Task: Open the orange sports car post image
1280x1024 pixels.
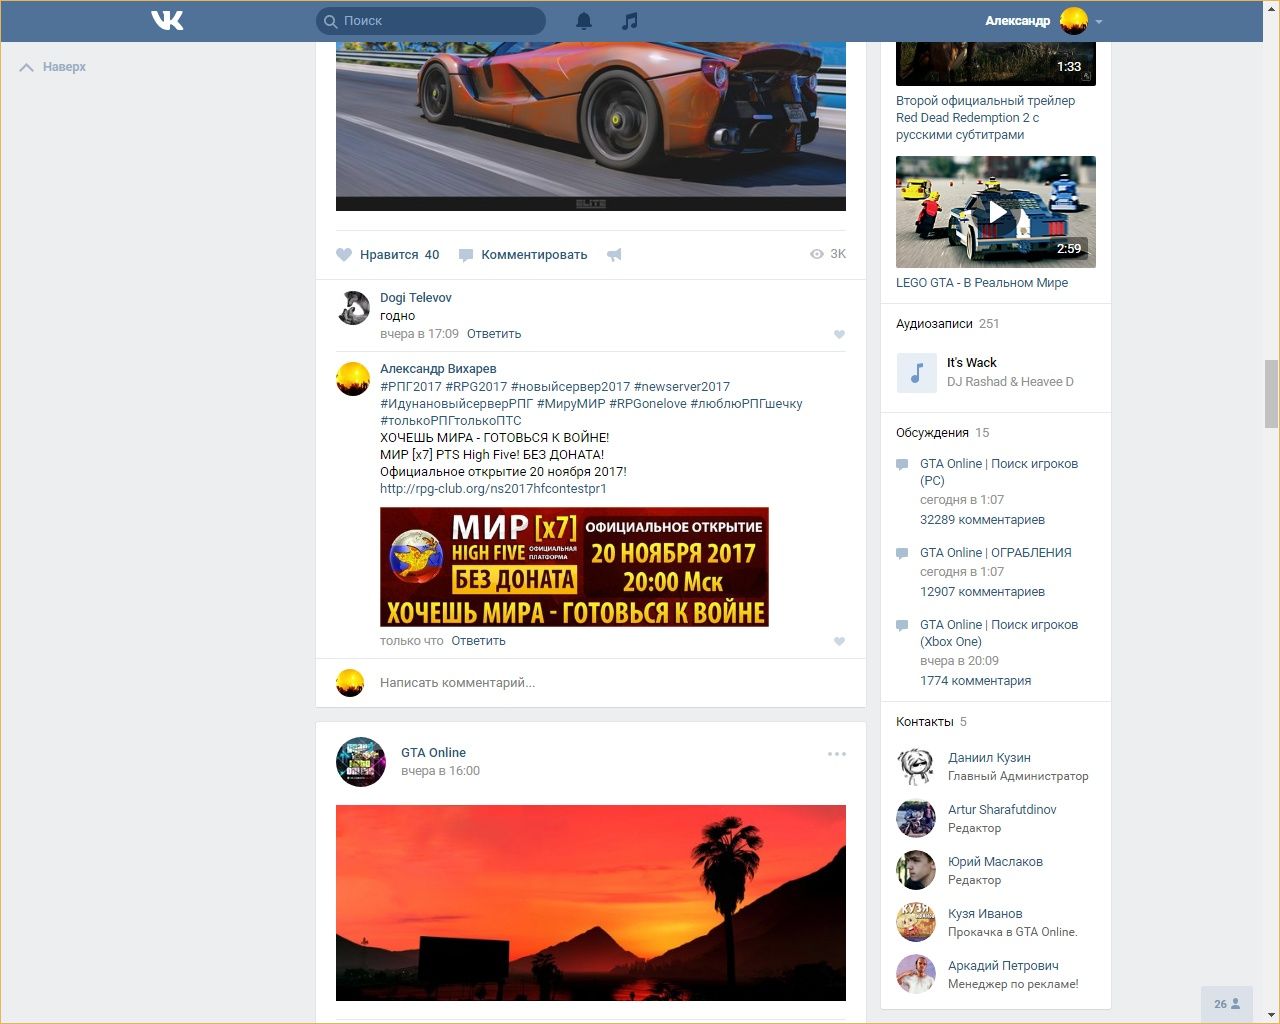Action: [x=591, y=126]
